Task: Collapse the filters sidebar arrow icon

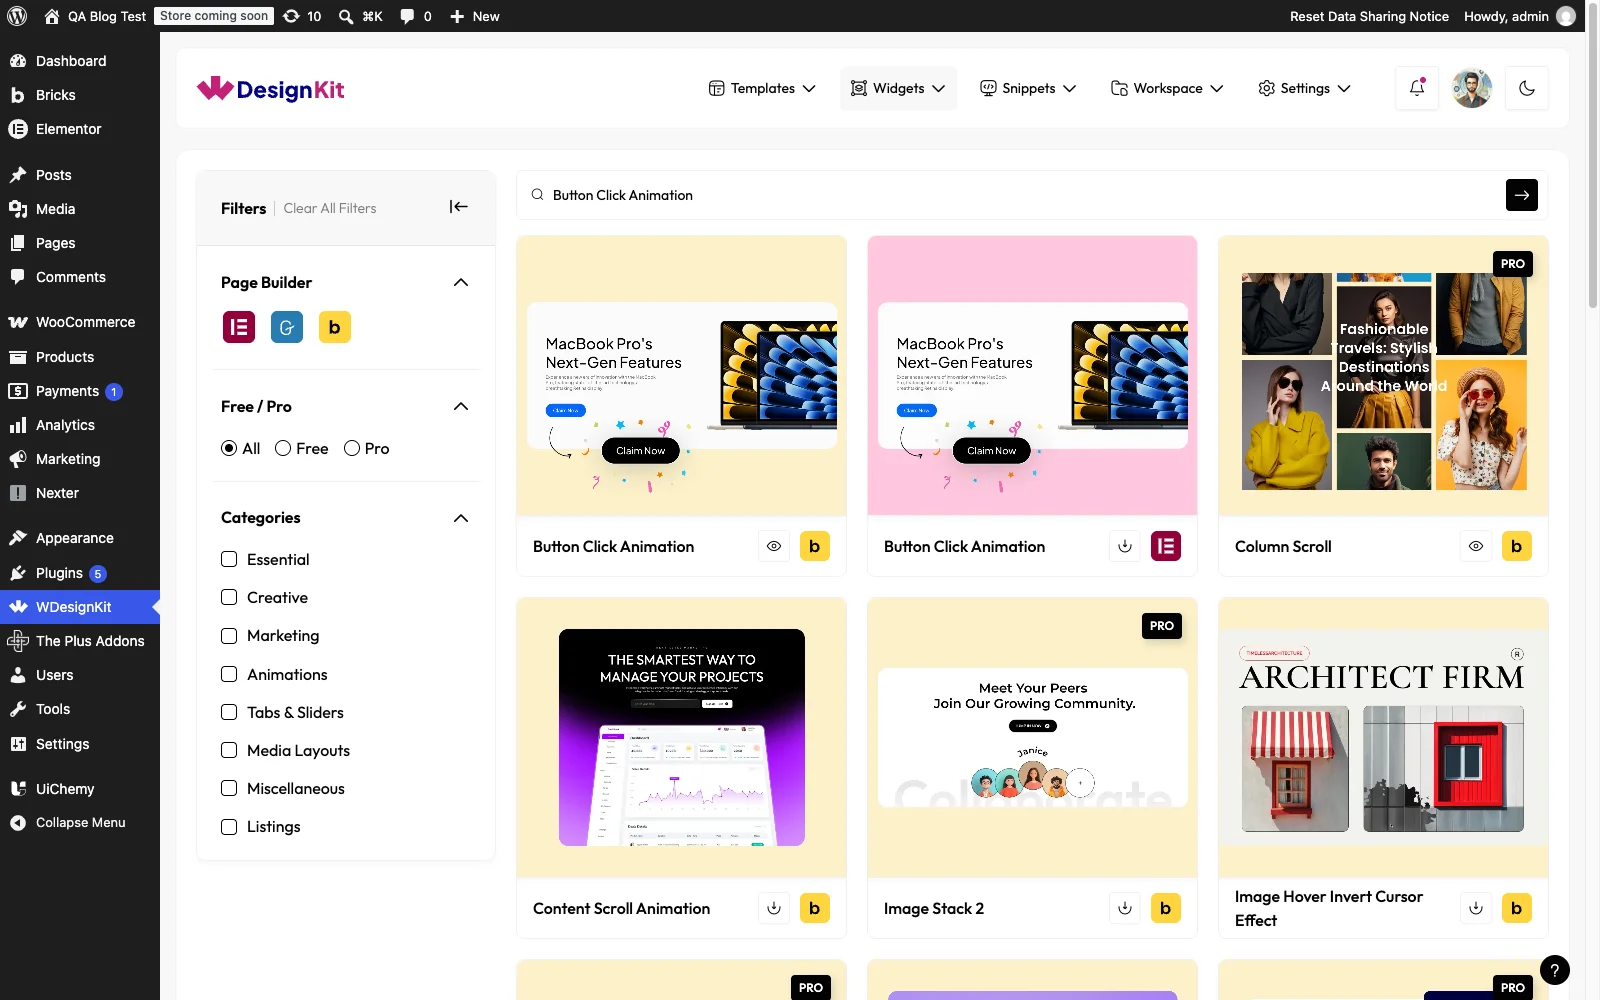Action: coord(459,207)
